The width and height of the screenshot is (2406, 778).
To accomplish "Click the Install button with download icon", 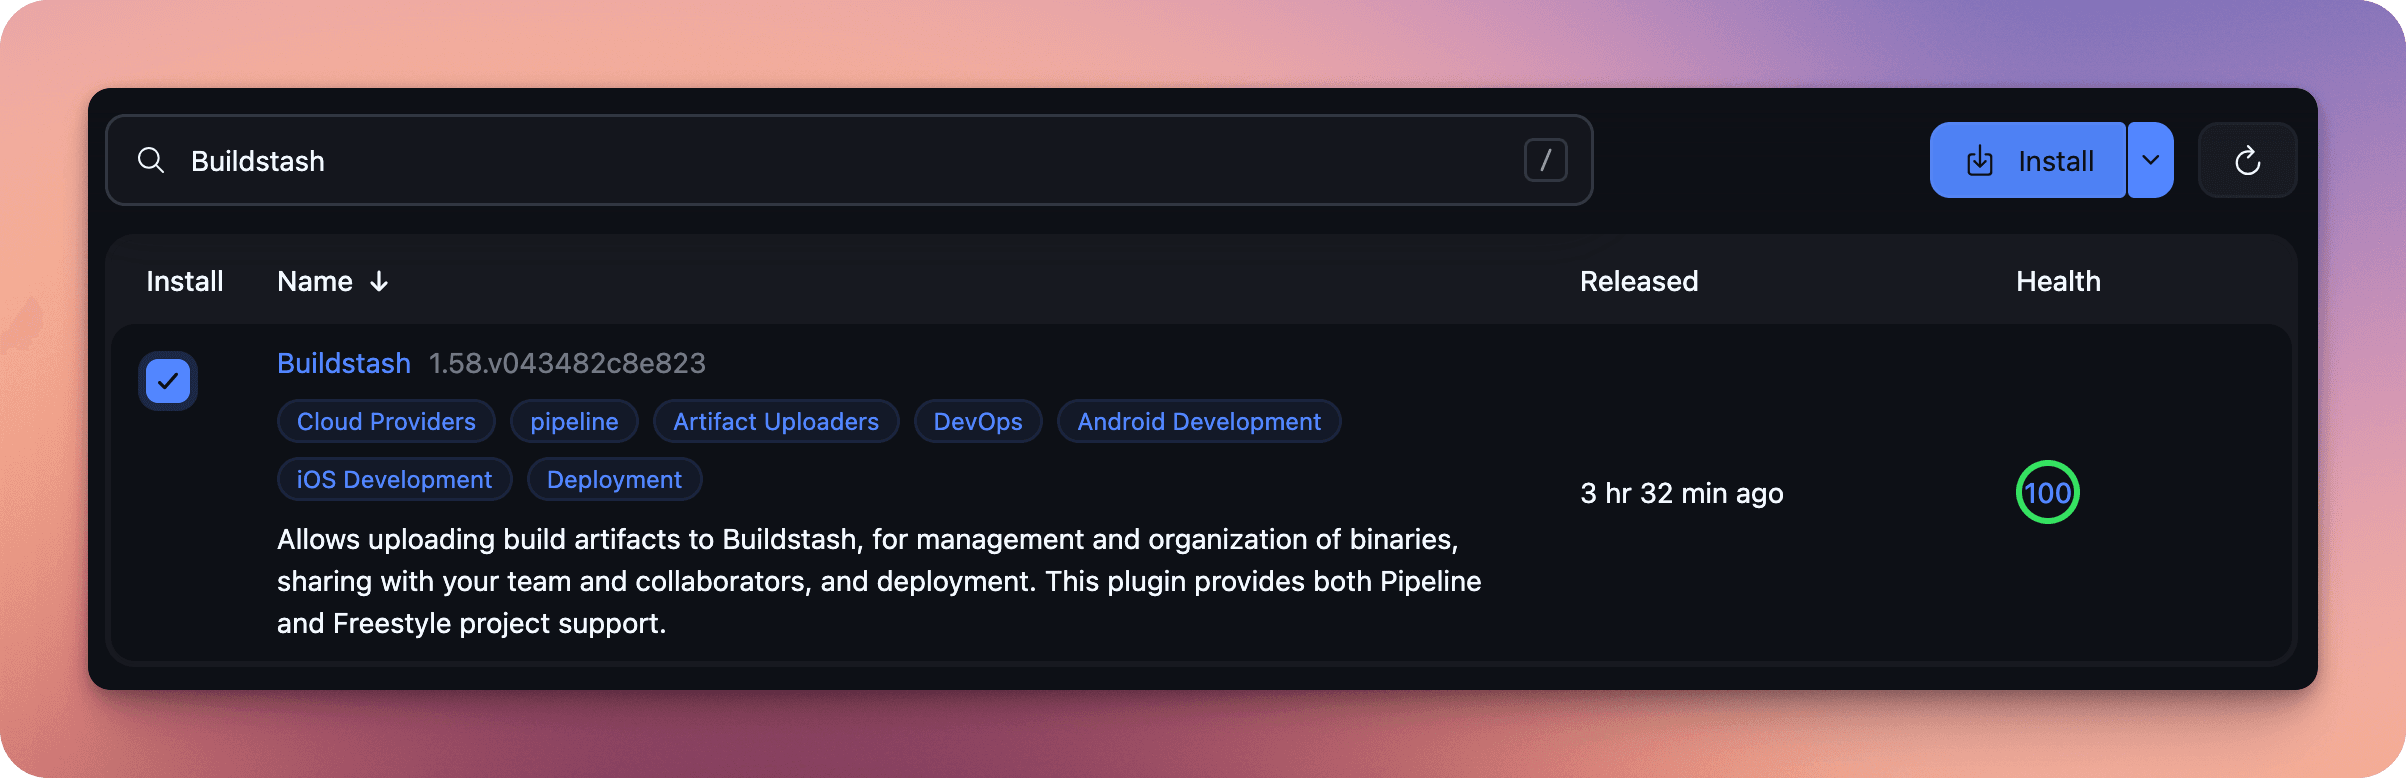I will click(x=2027, y=160).
